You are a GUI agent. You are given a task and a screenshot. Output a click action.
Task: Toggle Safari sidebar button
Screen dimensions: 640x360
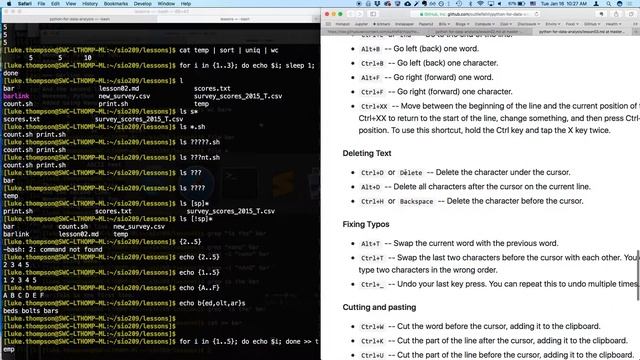pos(373,14)
